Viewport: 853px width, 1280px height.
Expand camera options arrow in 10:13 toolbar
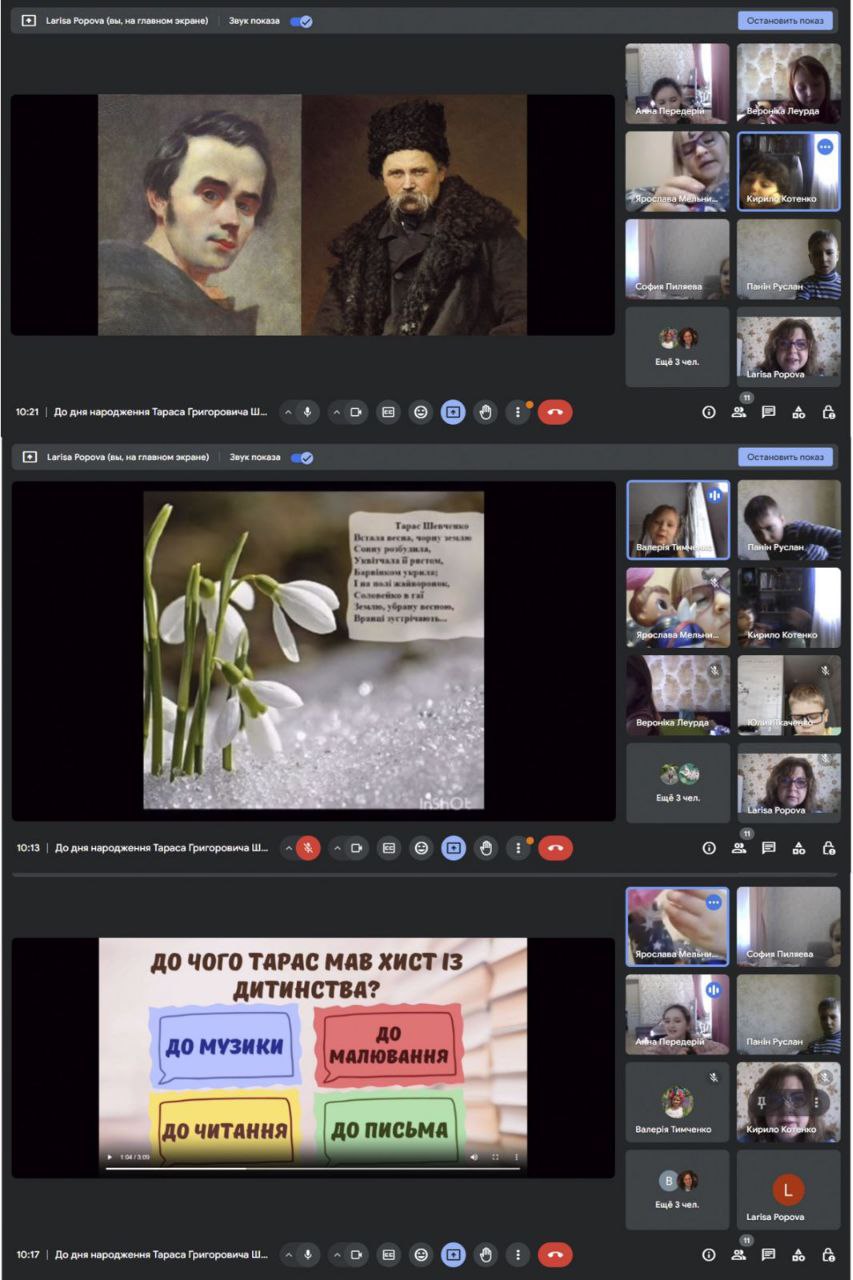tap(337, 848)
